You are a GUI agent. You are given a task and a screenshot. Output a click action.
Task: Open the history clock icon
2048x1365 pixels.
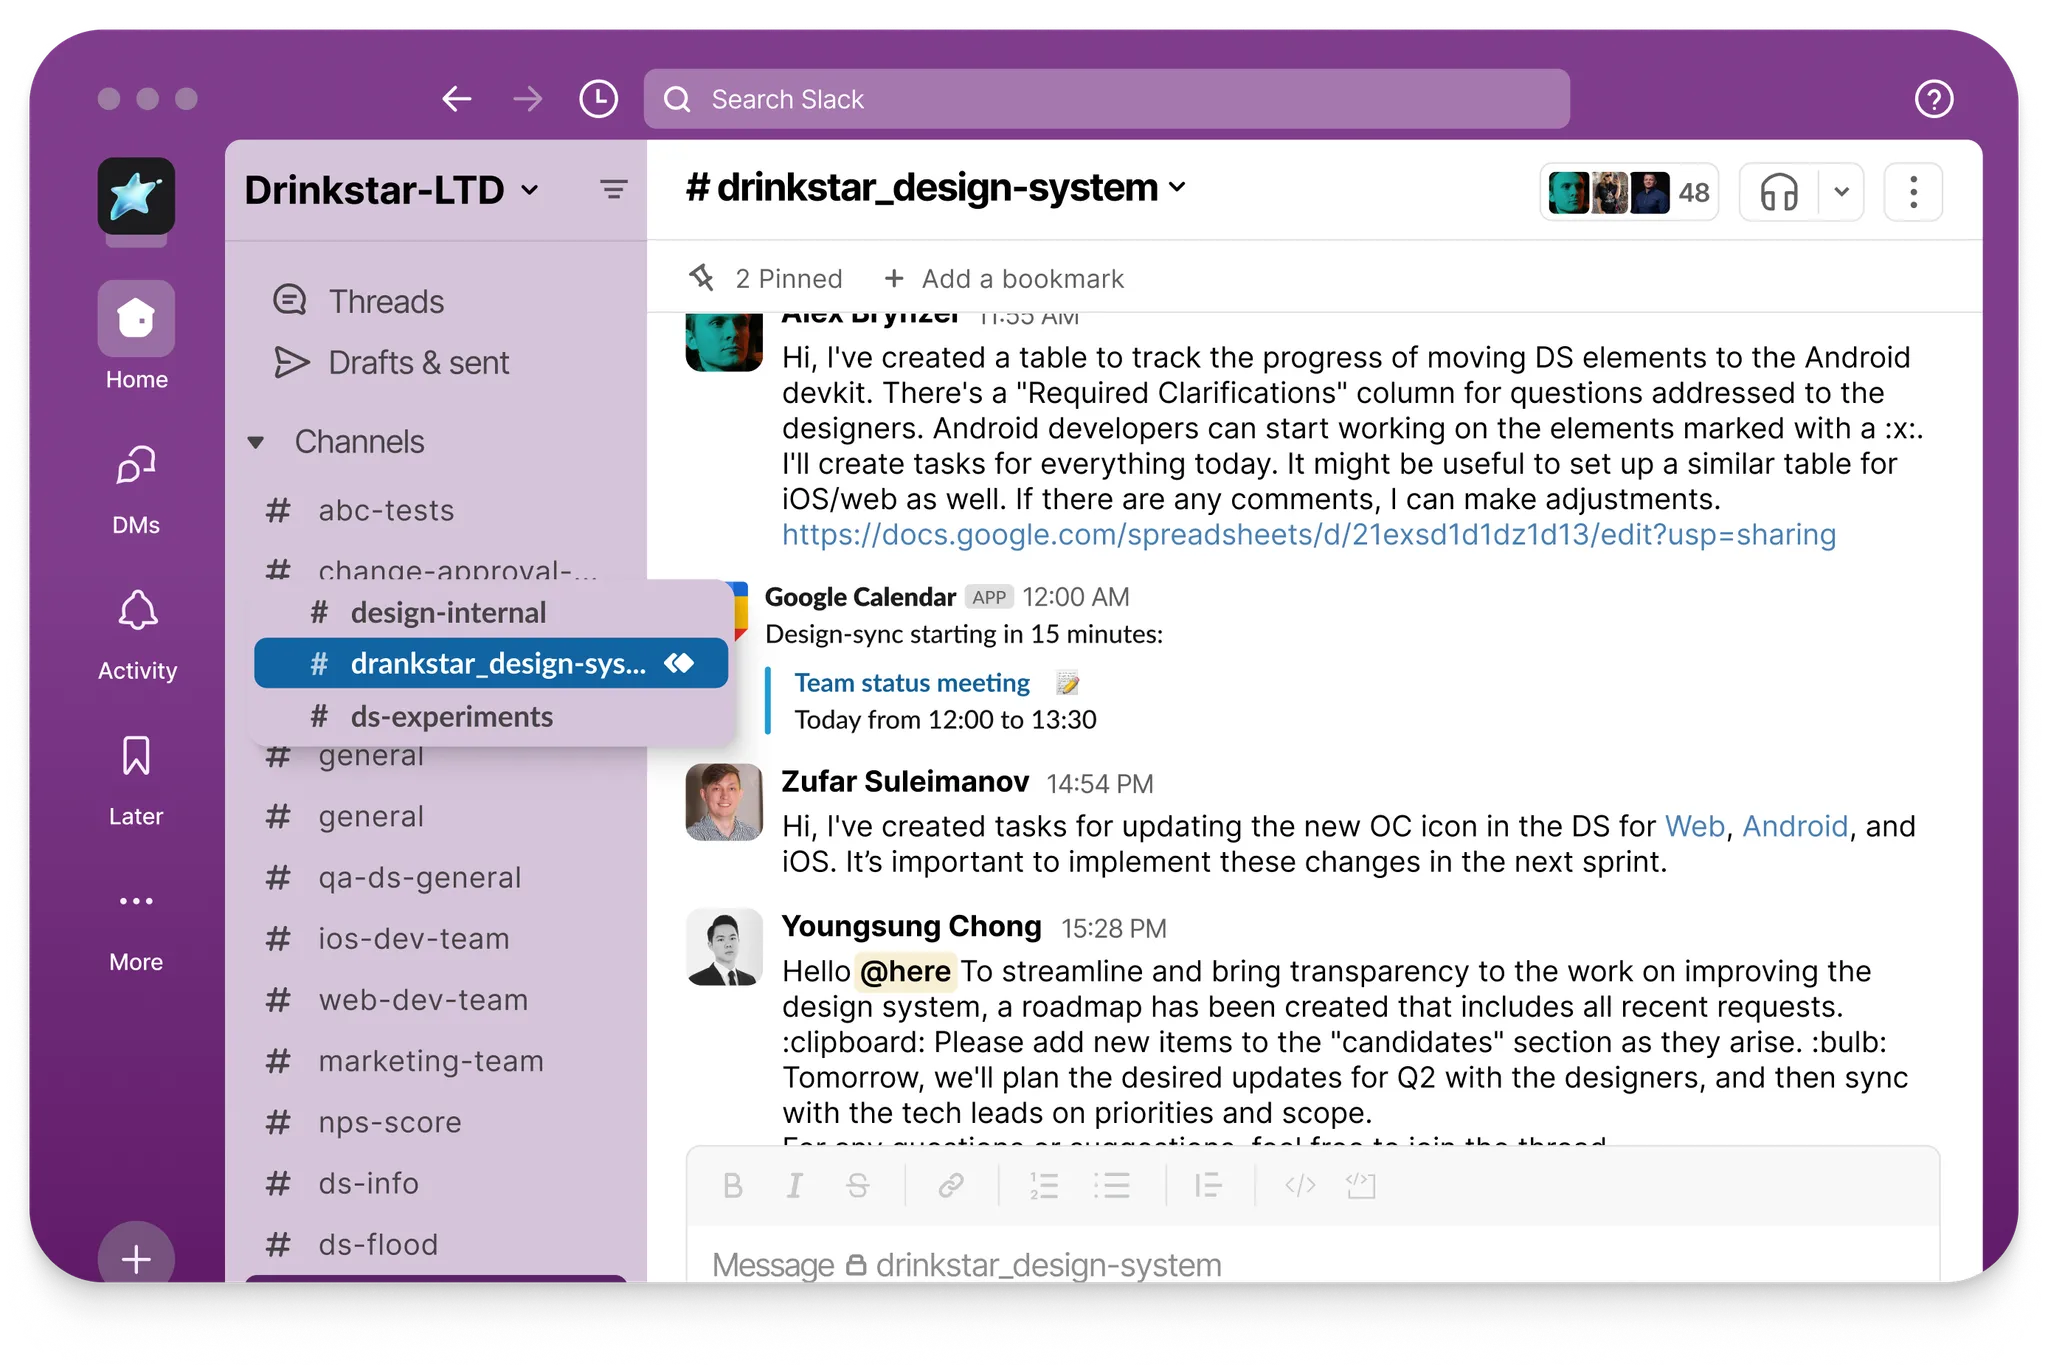coord(598,99)
